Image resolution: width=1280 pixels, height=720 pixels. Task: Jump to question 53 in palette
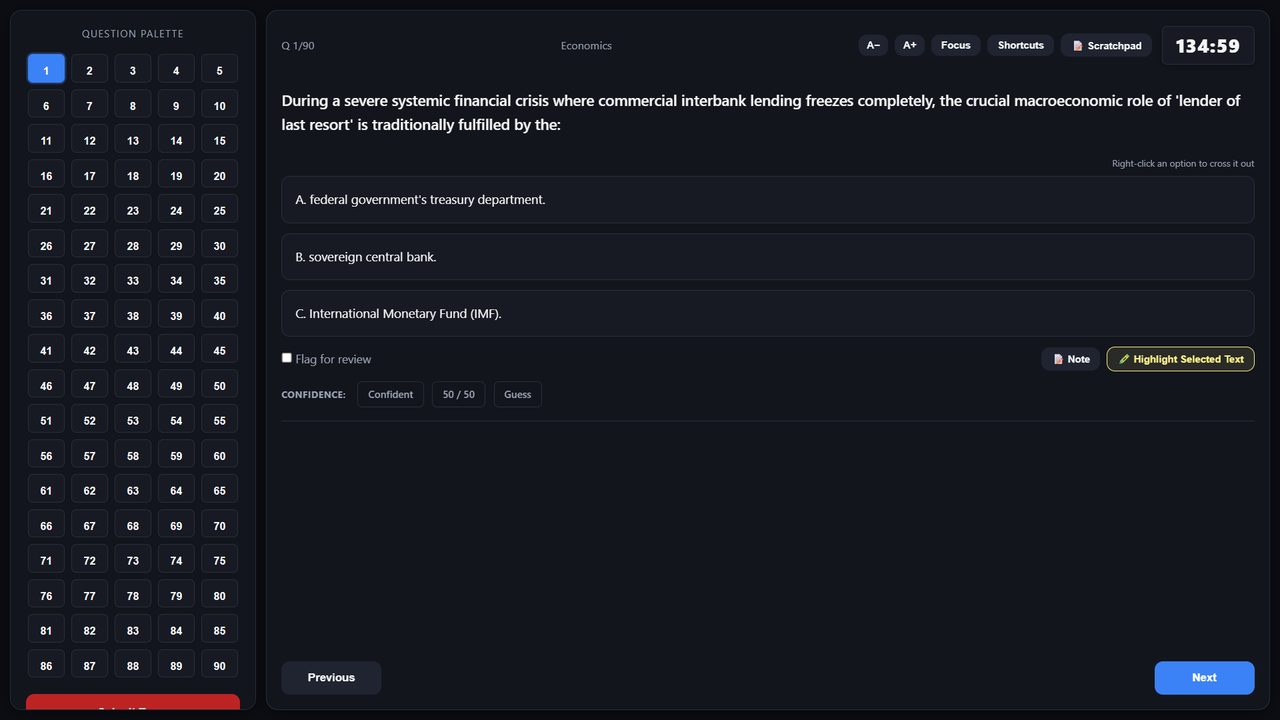[133, 419]
